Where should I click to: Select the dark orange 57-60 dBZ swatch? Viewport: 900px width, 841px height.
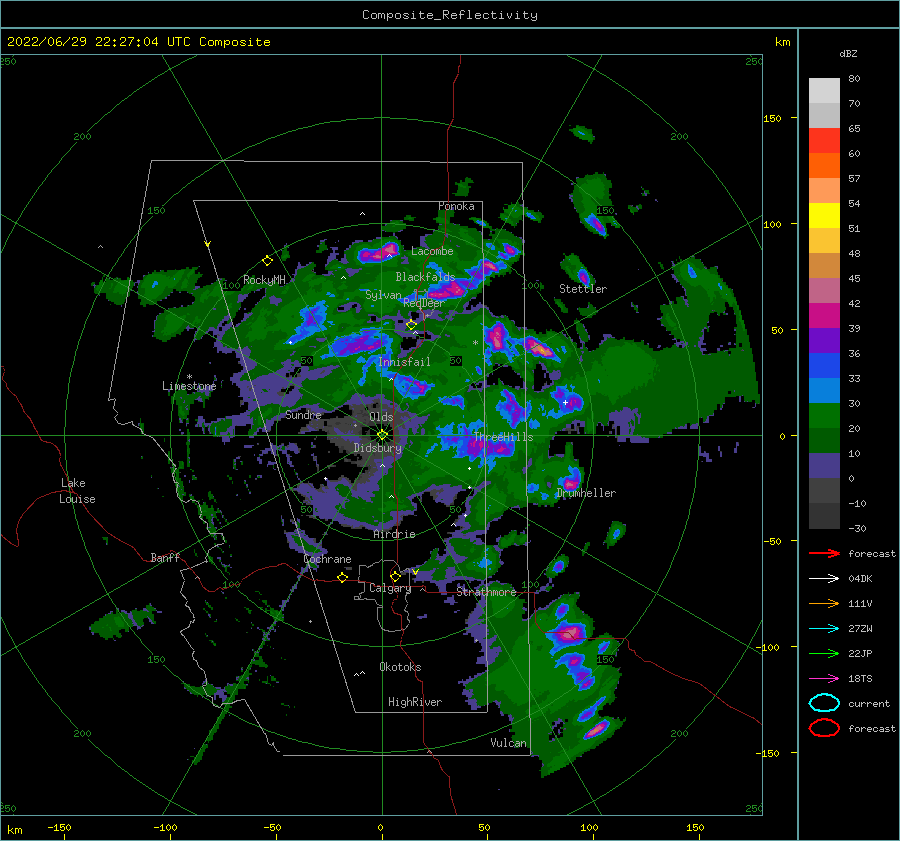coord(824,166)
